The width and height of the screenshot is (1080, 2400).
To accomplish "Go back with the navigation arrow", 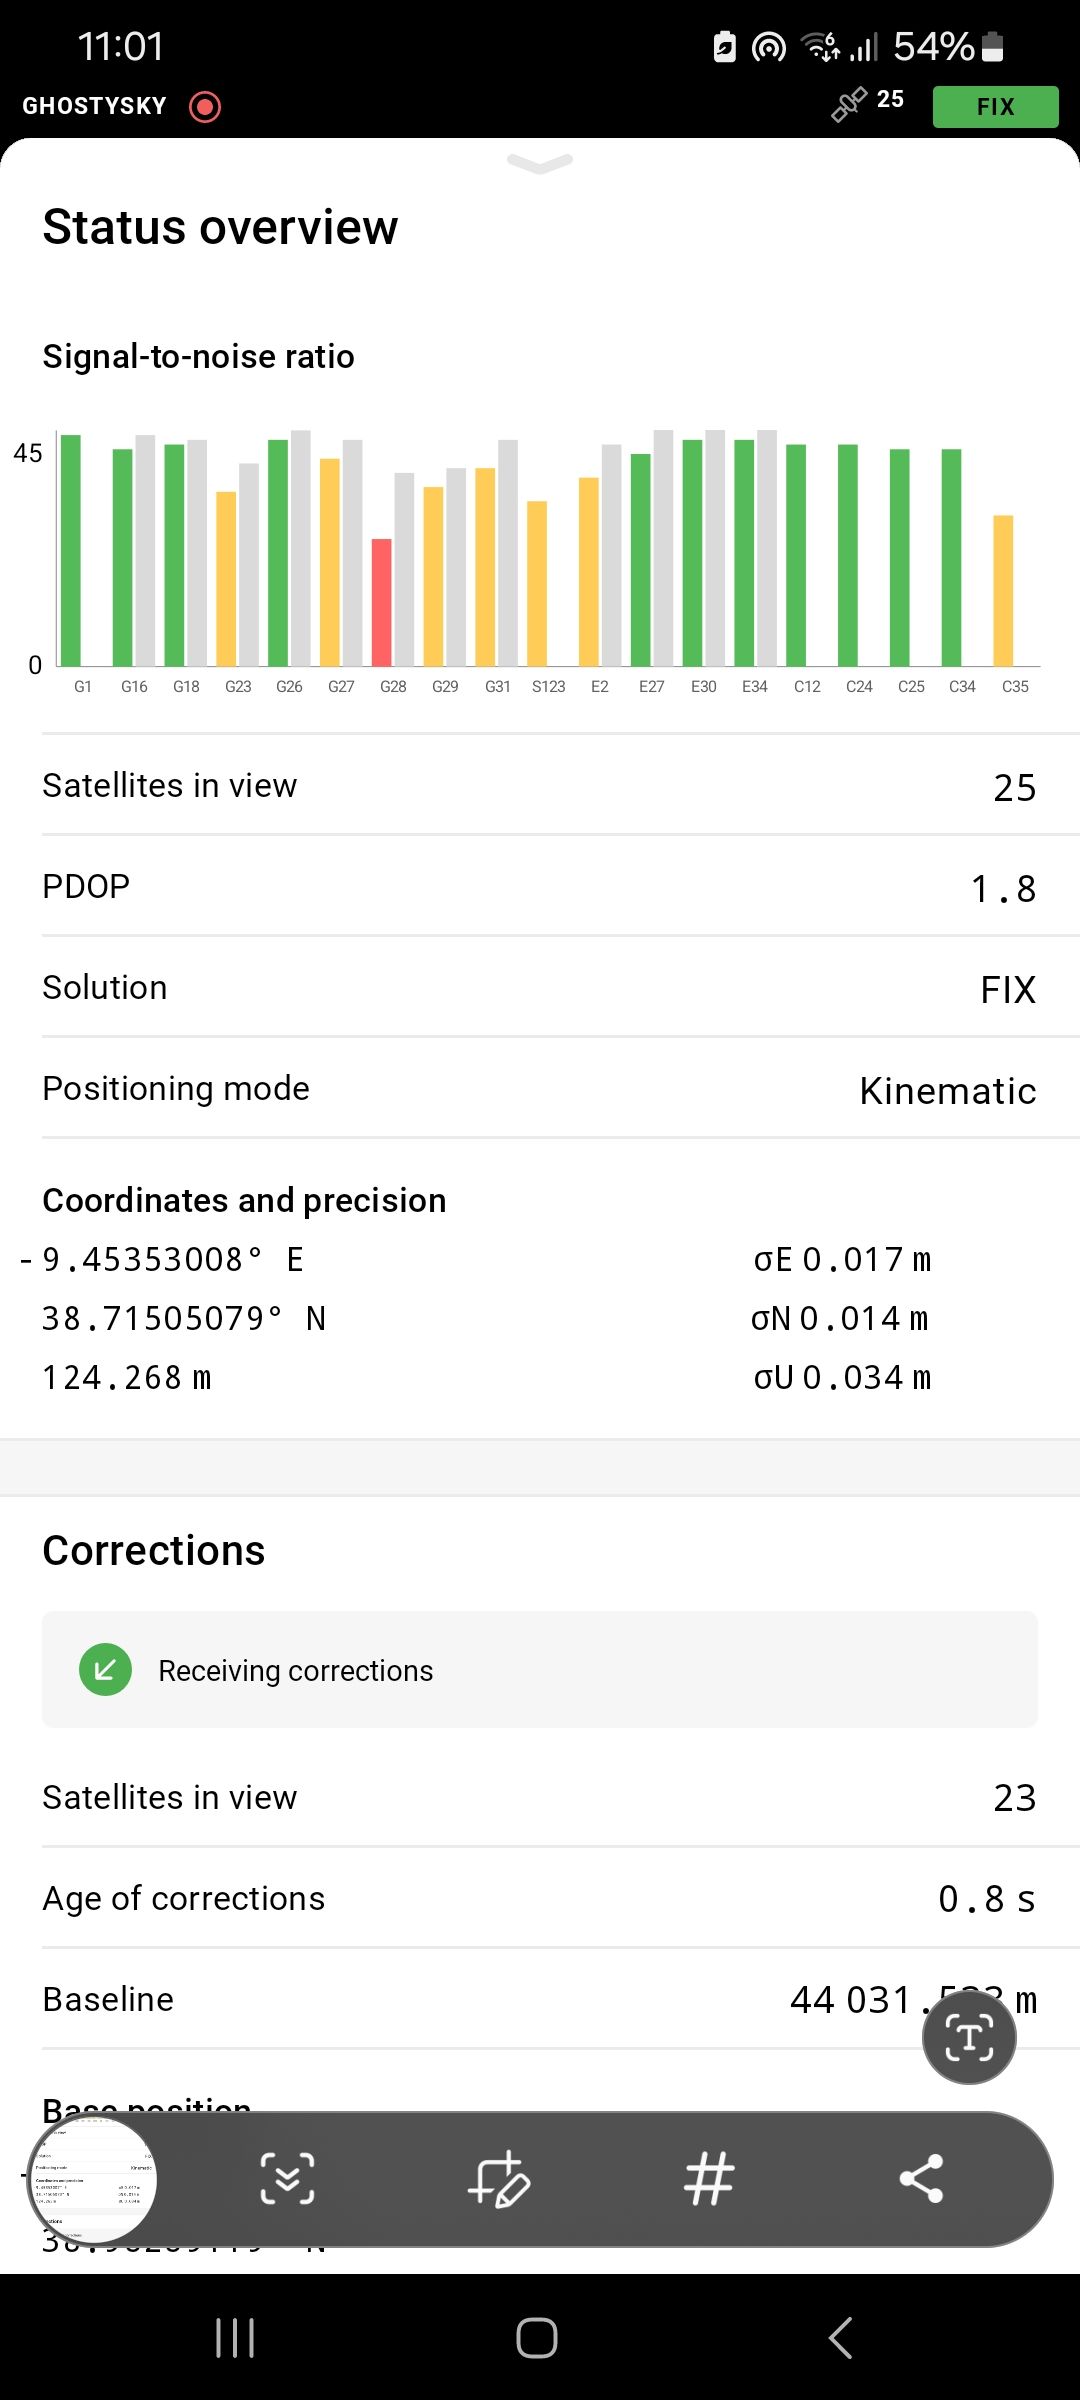I will [841, 2338].
